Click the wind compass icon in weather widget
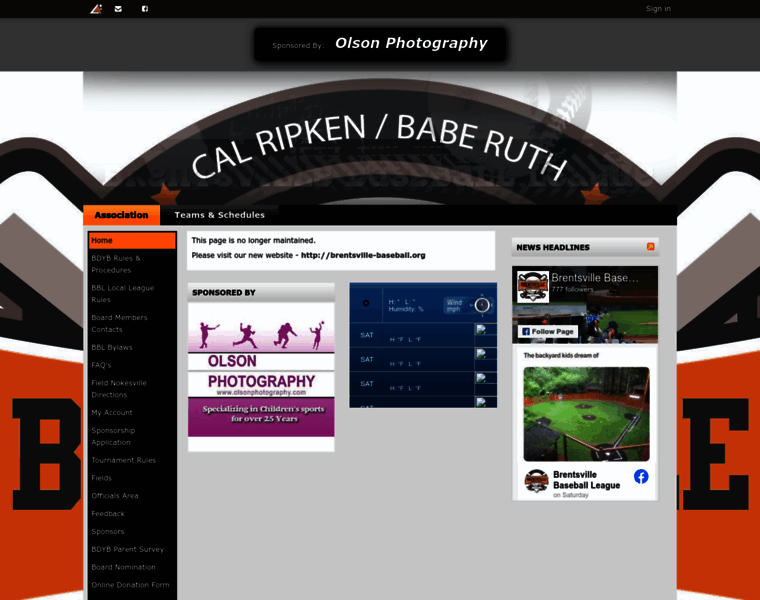The width and height of the screenshot is (760, 600). tap(482, 305)
